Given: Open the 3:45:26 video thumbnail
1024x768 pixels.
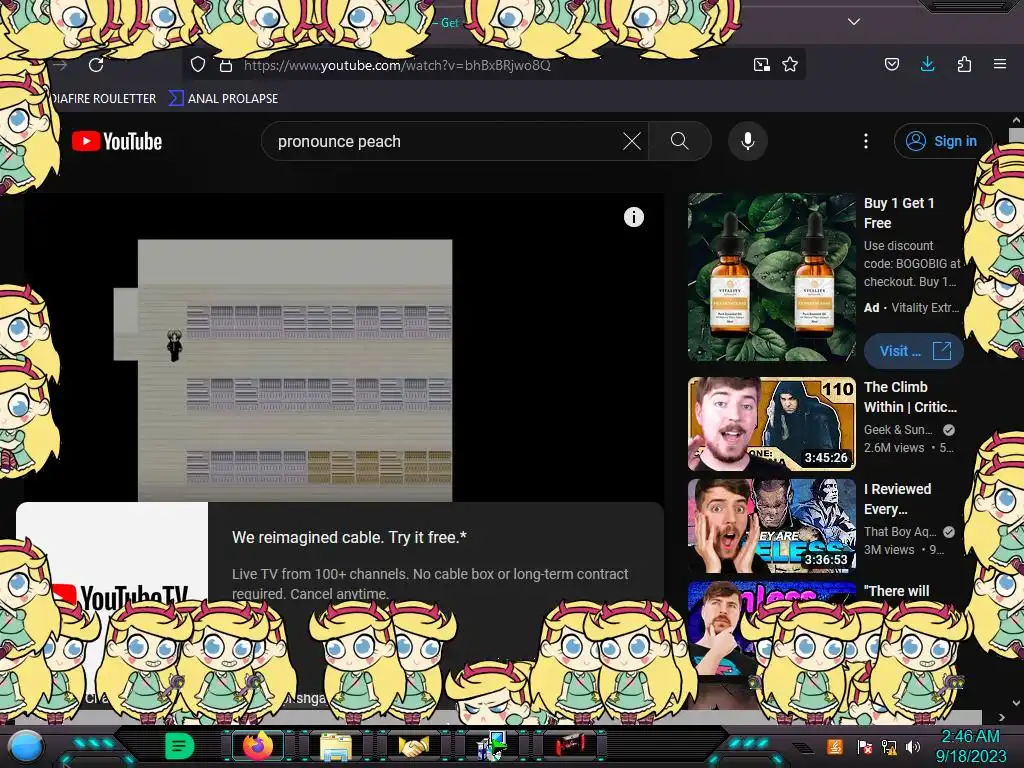Looking at the screenshot, I should (x=771, y=424).
